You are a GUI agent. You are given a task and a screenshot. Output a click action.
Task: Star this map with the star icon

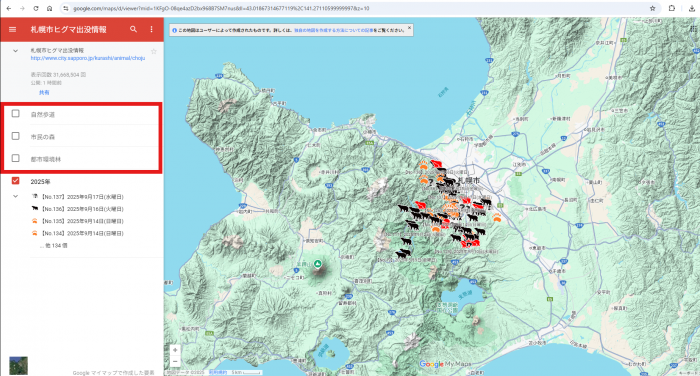[x=154, y=51]
